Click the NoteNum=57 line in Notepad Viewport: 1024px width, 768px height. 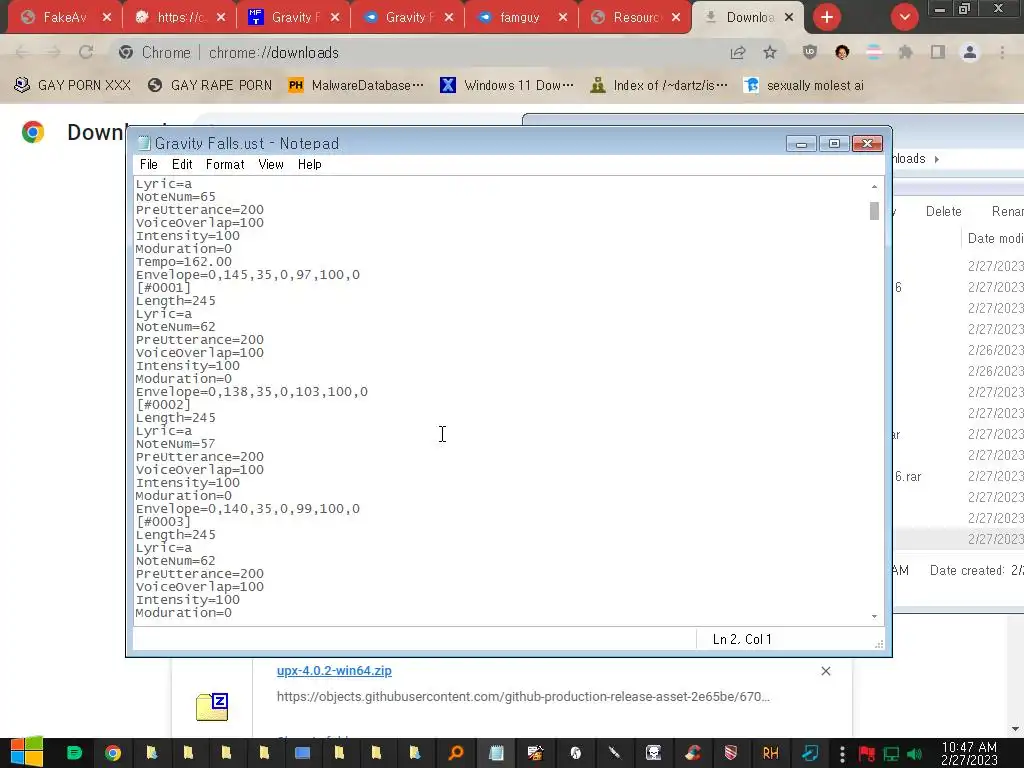point(175,444)
